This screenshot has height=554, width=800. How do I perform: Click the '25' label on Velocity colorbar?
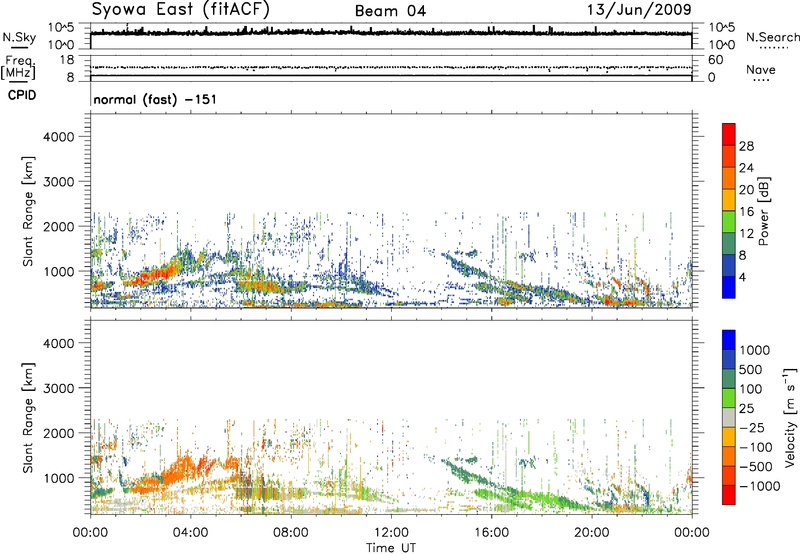746,408
